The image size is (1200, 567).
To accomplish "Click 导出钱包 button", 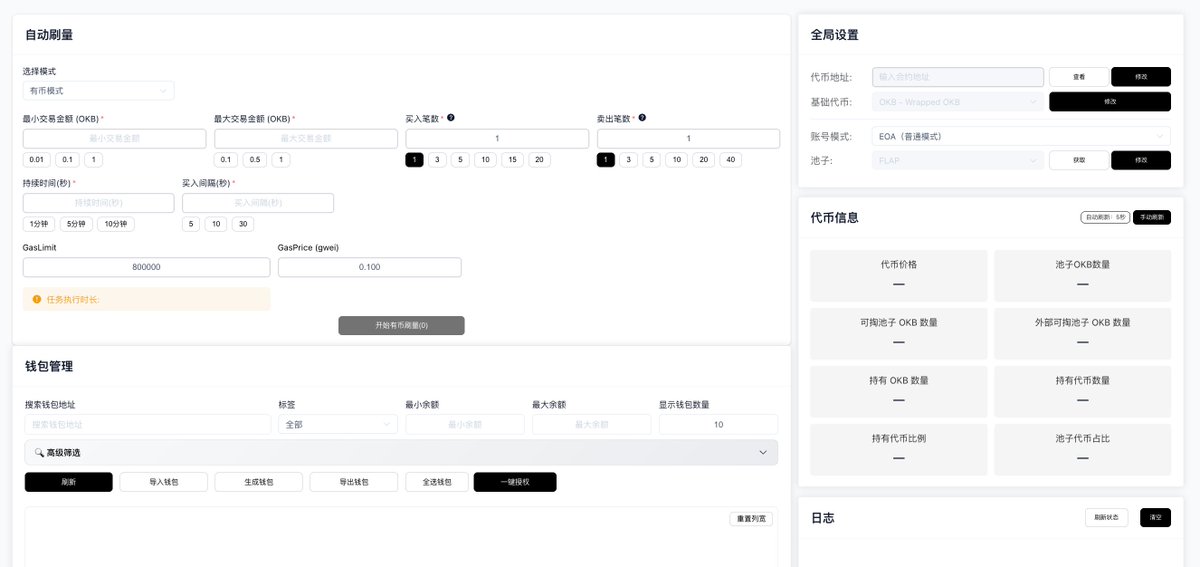I will click(354, 482).
